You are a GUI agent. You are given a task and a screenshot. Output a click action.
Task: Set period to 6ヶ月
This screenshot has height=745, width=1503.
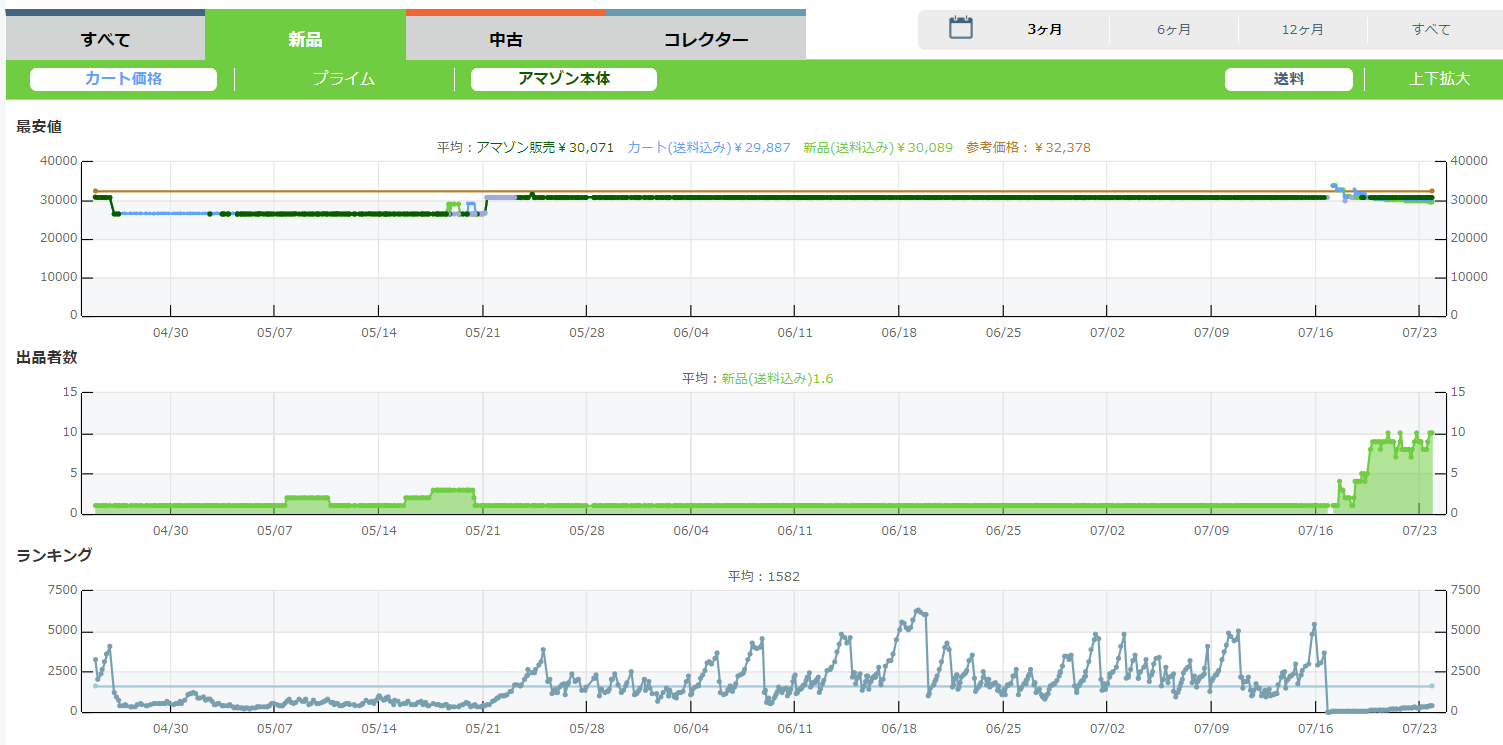pos(1173,30)
